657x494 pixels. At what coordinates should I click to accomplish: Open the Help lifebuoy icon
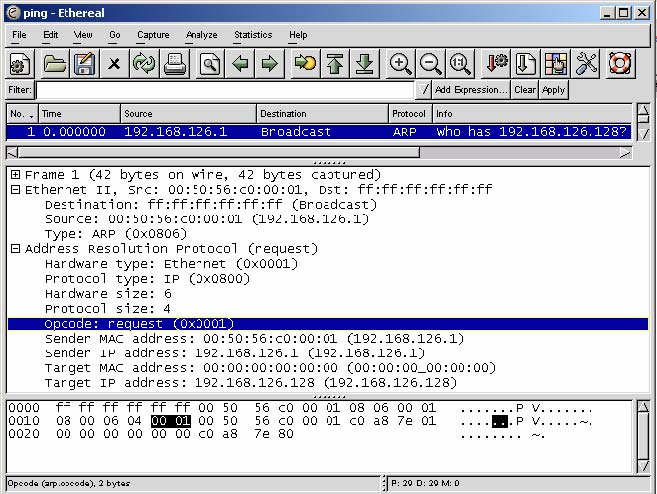[620, 64]
